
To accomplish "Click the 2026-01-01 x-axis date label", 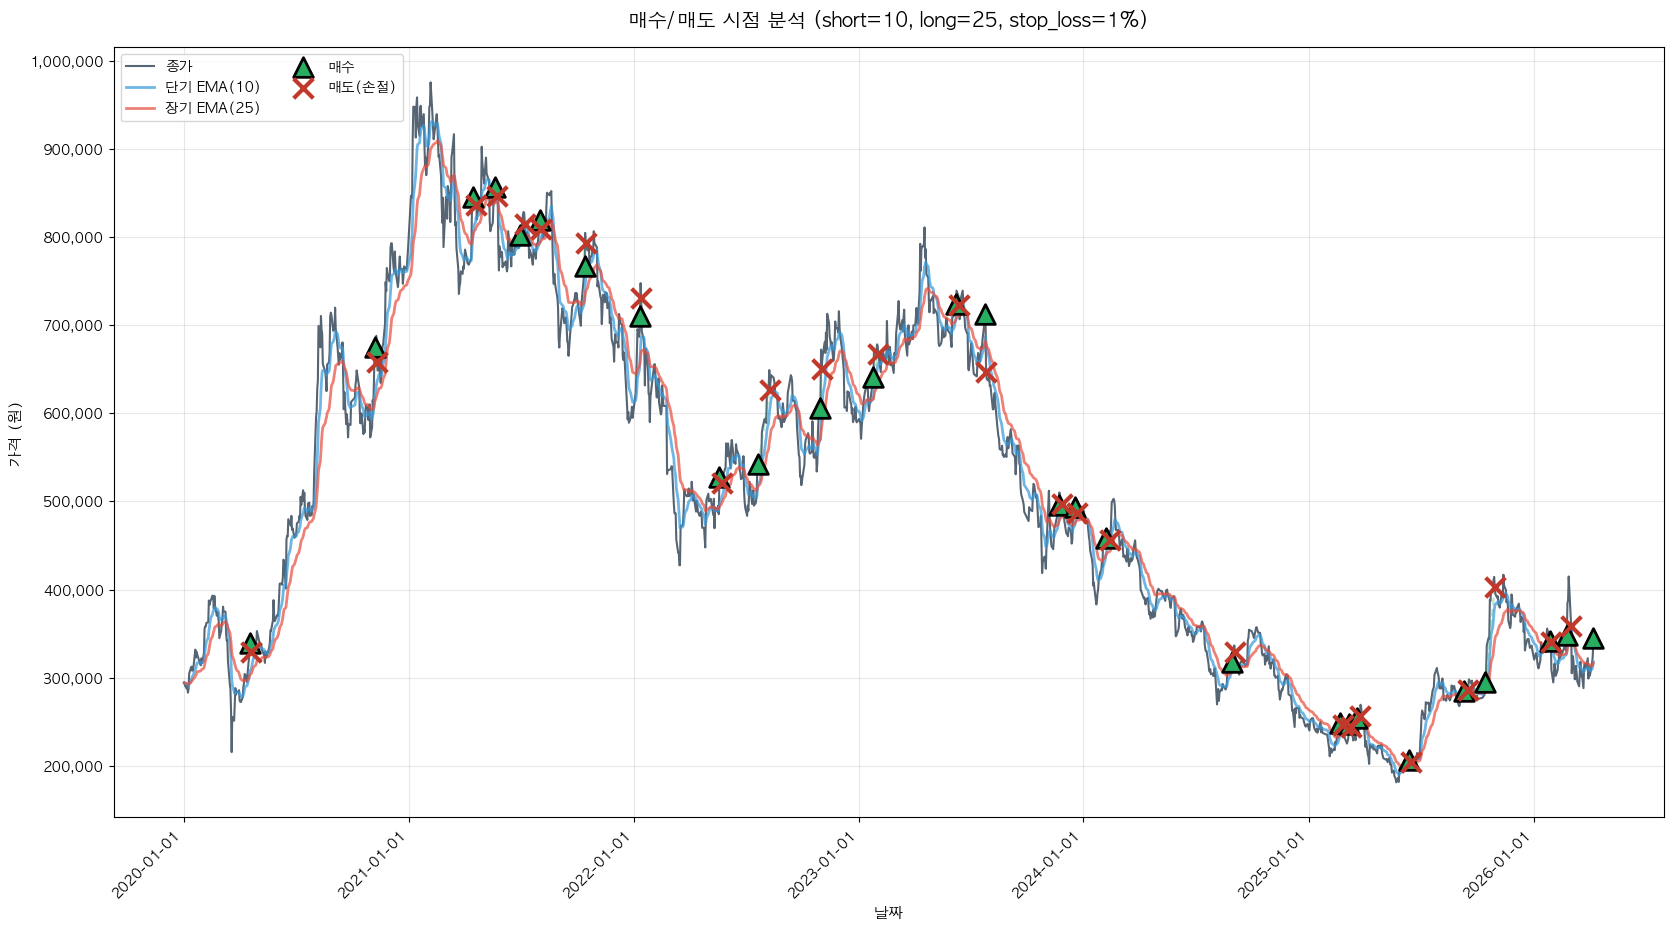I will [x=1498, y=866].
